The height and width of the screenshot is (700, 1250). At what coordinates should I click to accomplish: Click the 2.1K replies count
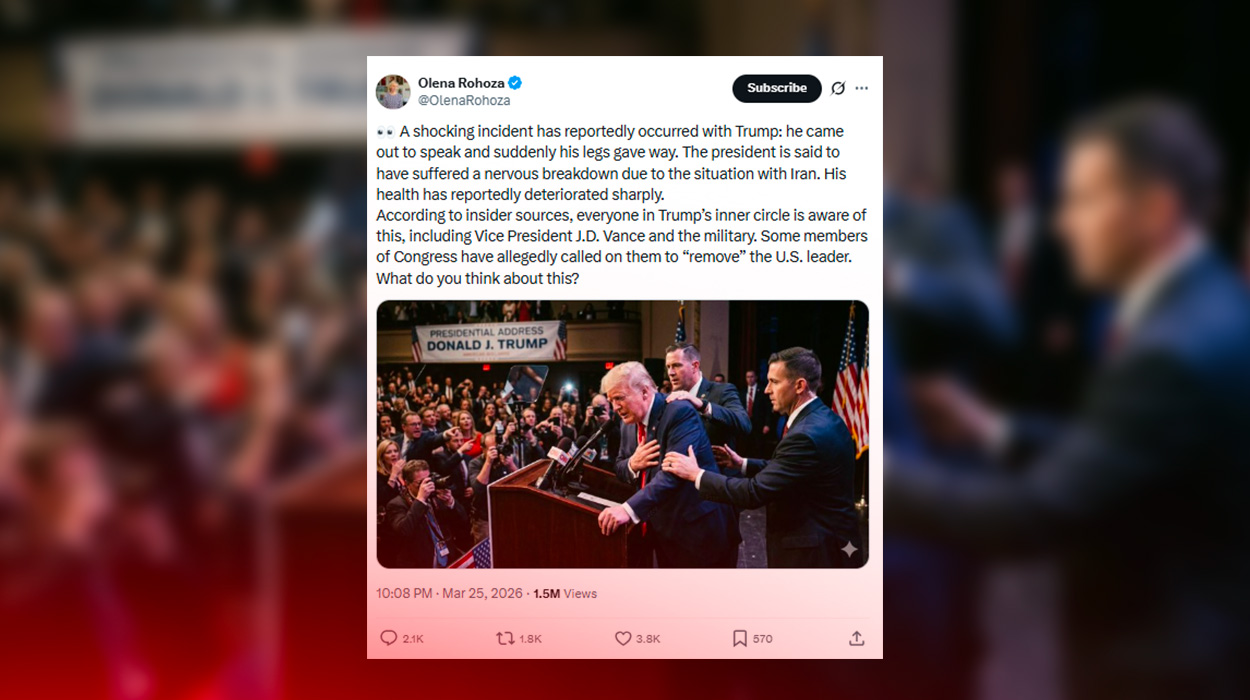coord(413,639)
